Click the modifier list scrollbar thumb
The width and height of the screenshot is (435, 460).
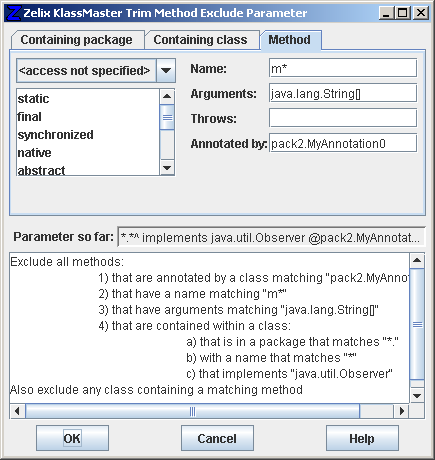click(x=167, y=117)
